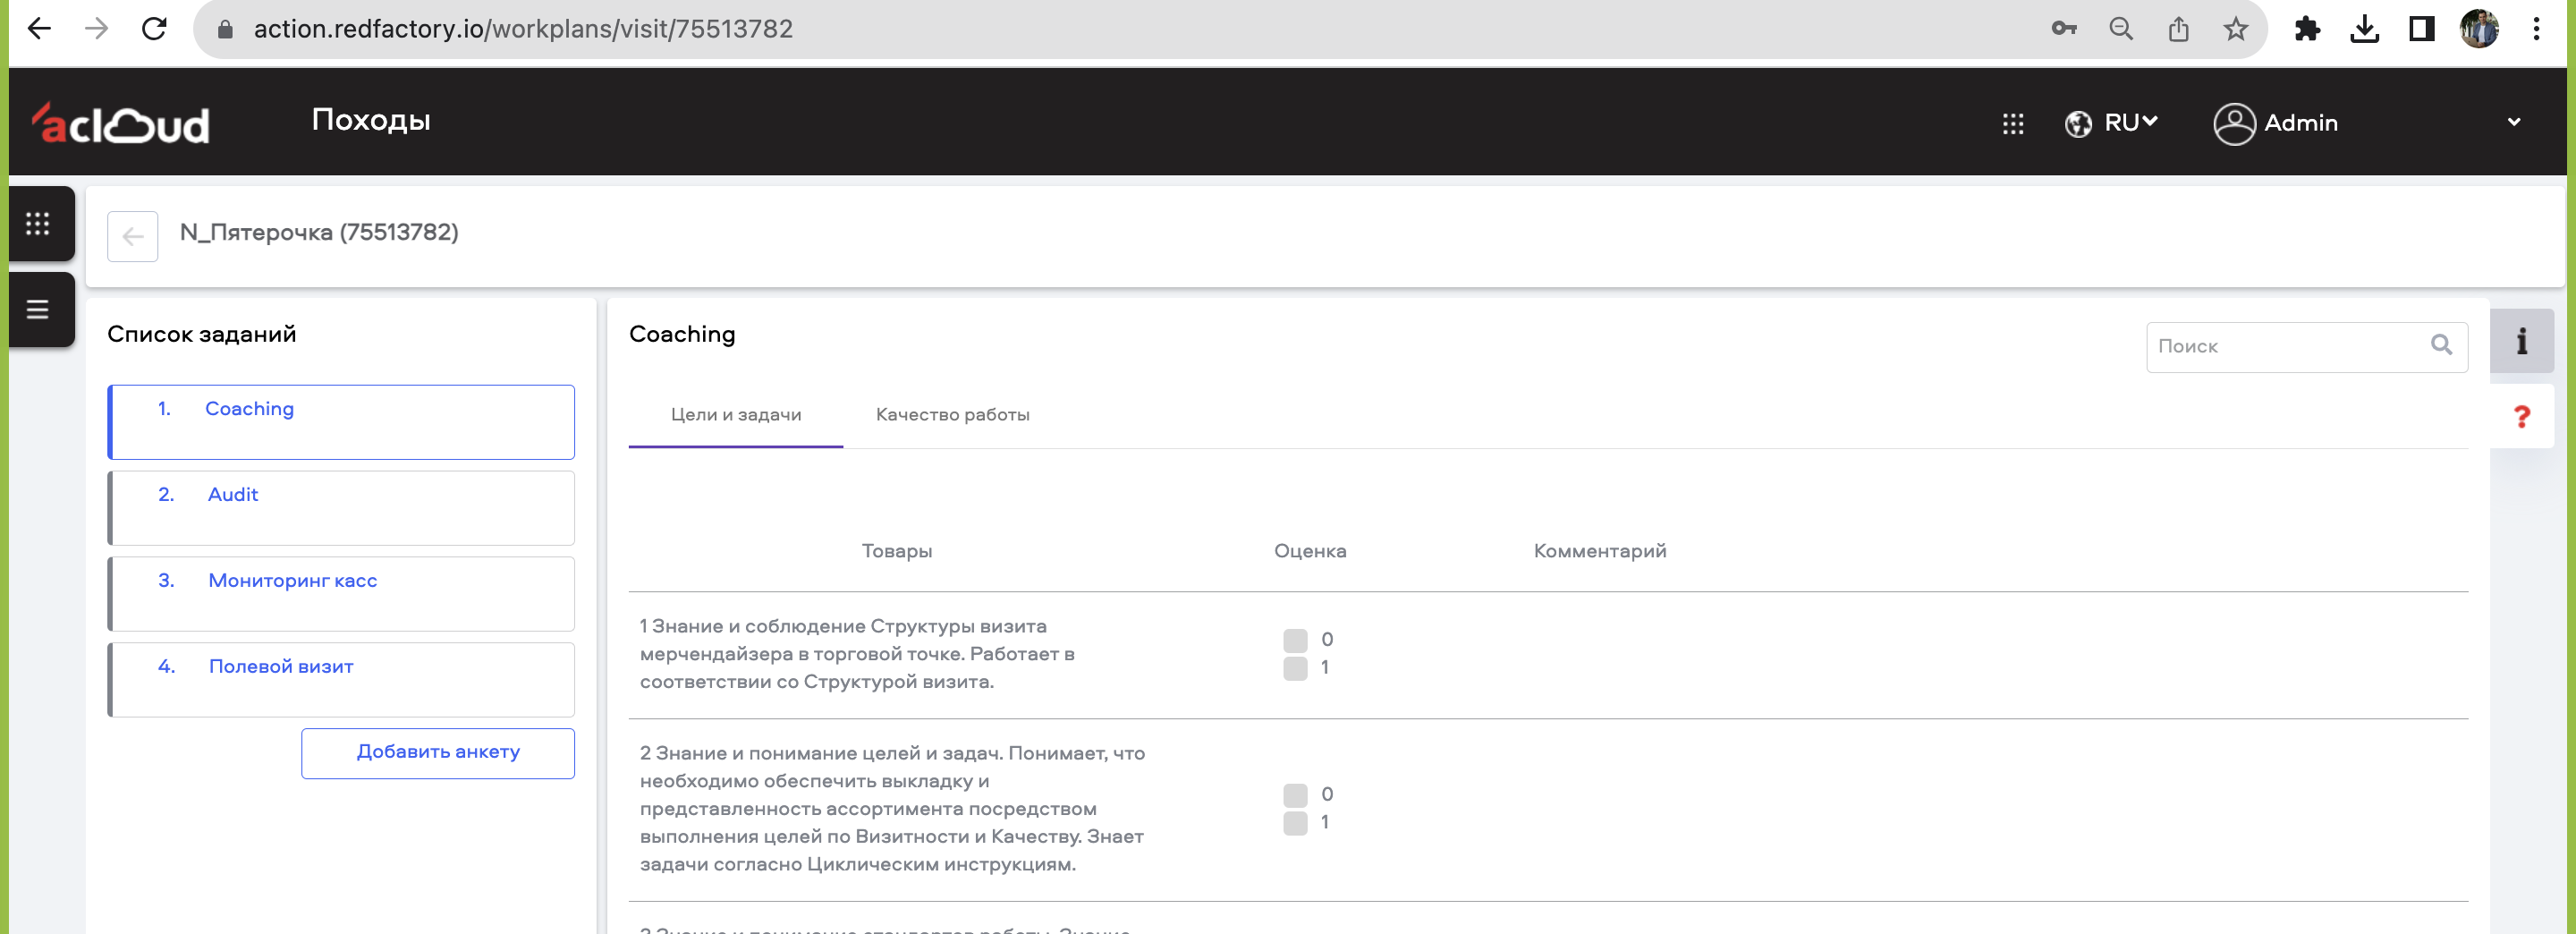Open saved passwords key icon
The image size is (2576, 934).
tap(2064, 29)
